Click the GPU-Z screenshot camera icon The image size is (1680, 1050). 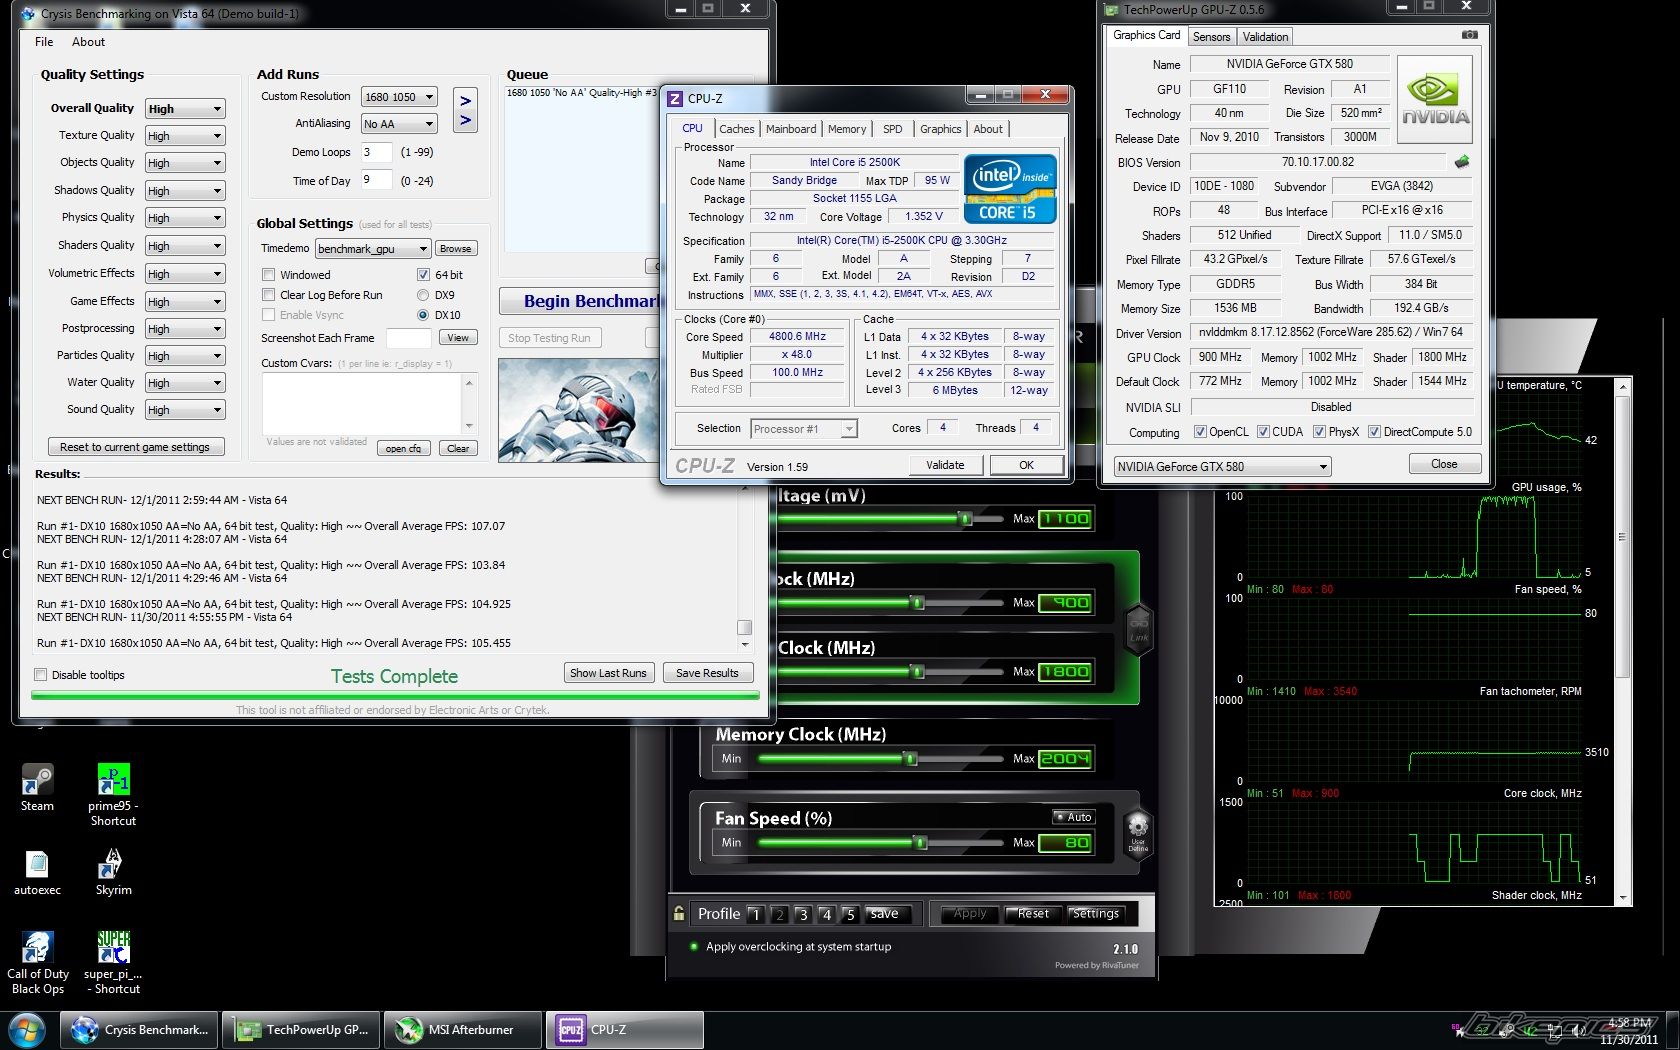pyautogui.click(x=1469, y=35)
